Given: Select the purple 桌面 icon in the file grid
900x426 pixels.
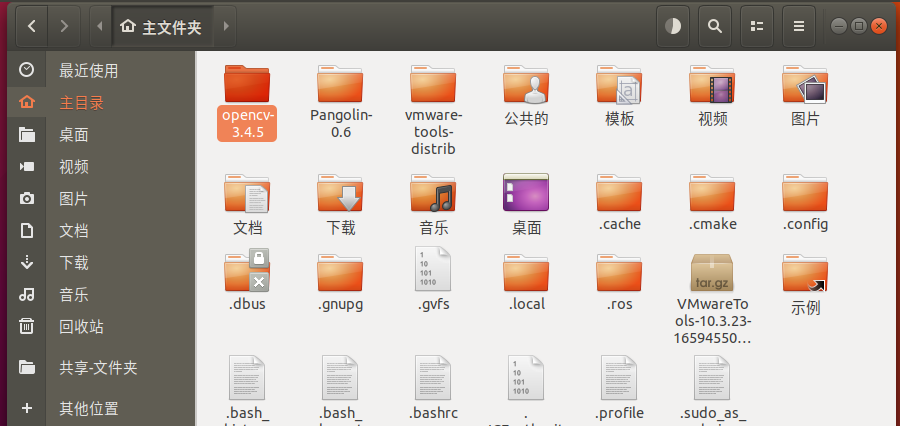Looking at the screenshot, I should click(526, 192).
